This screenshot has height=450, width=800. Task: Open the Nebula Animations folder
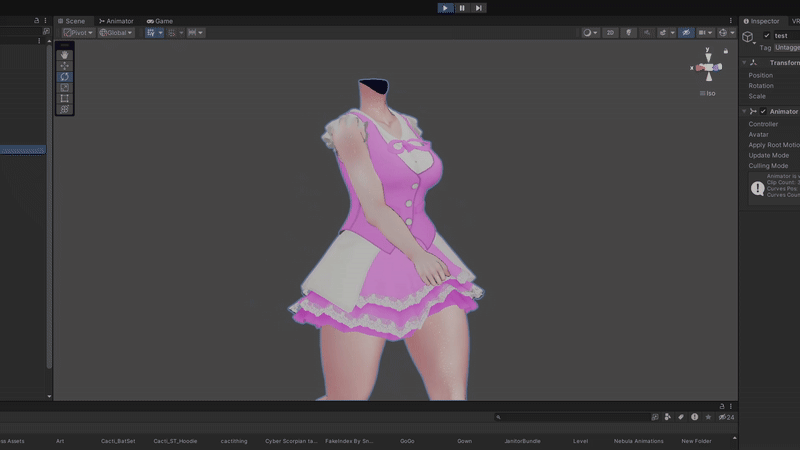point(638,441)
